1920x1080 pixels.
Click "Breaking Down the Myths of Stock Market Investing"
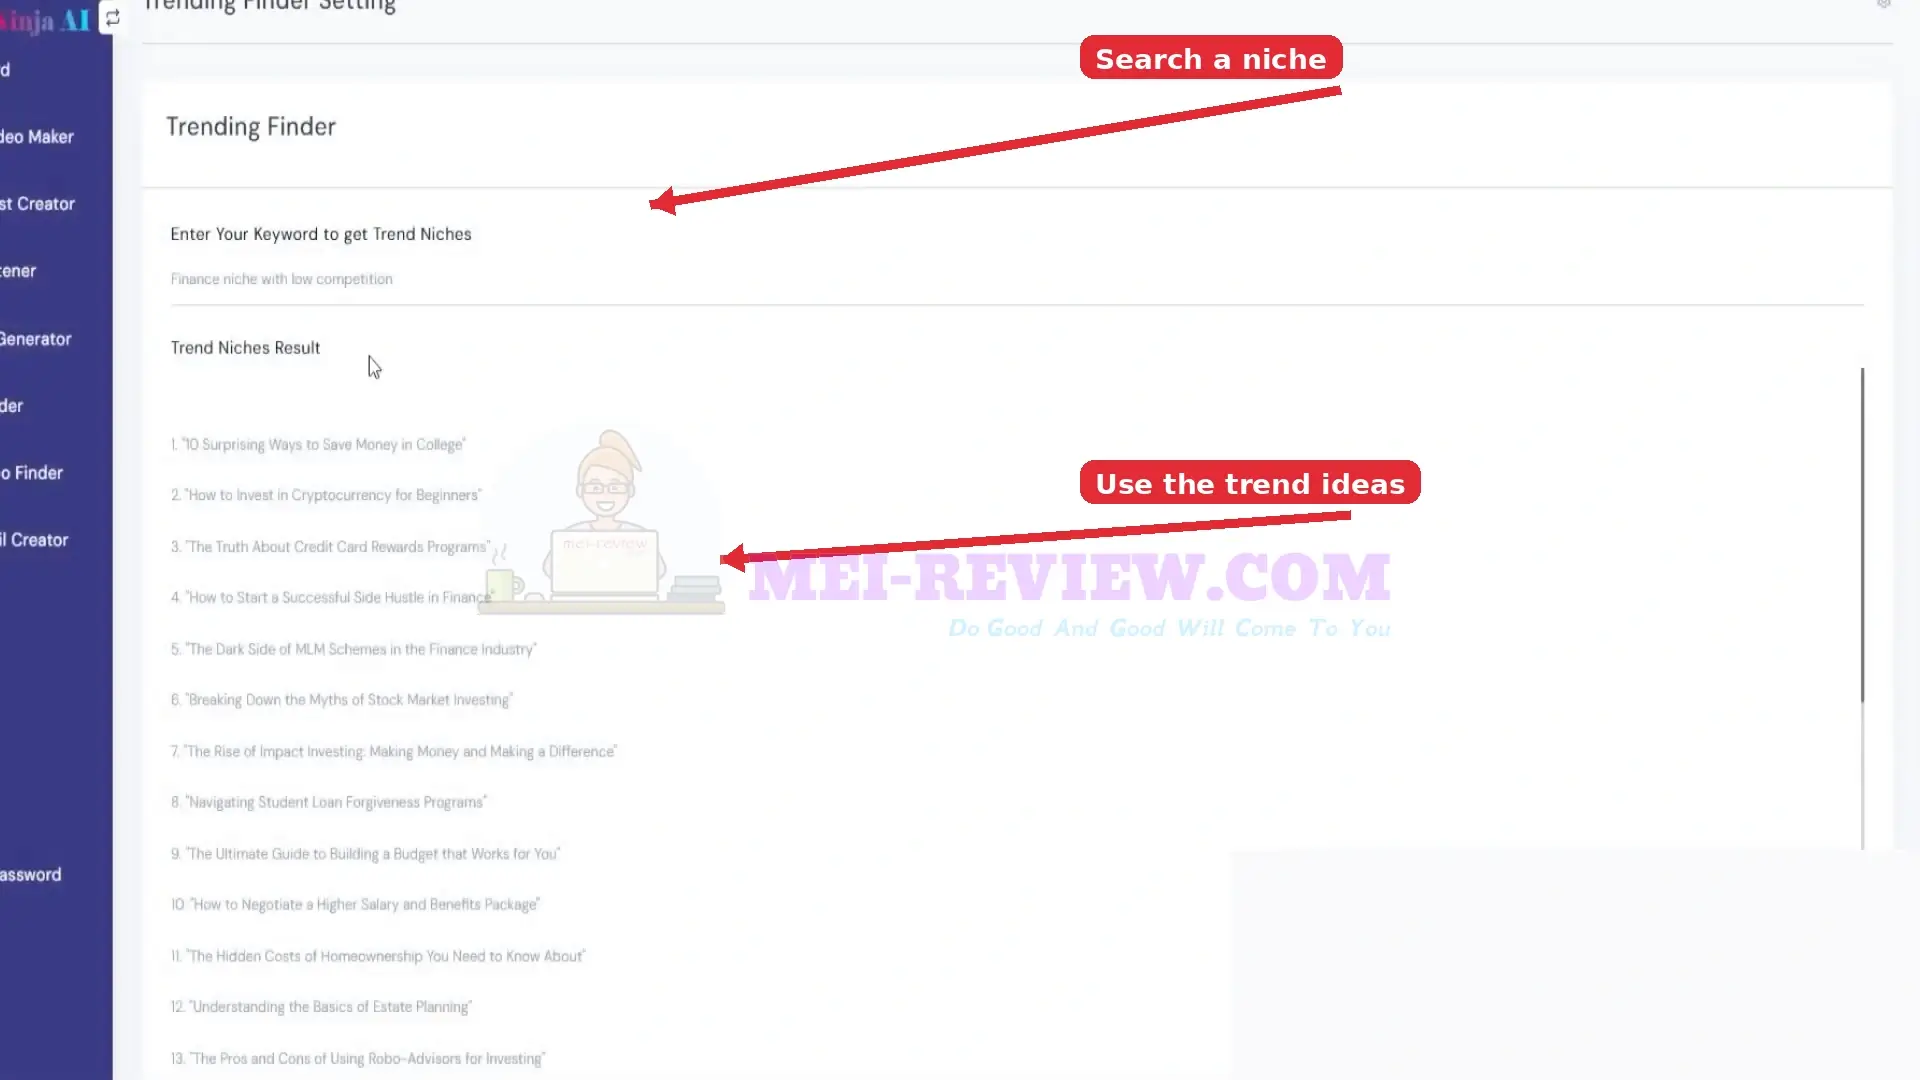tap(341, 700)
